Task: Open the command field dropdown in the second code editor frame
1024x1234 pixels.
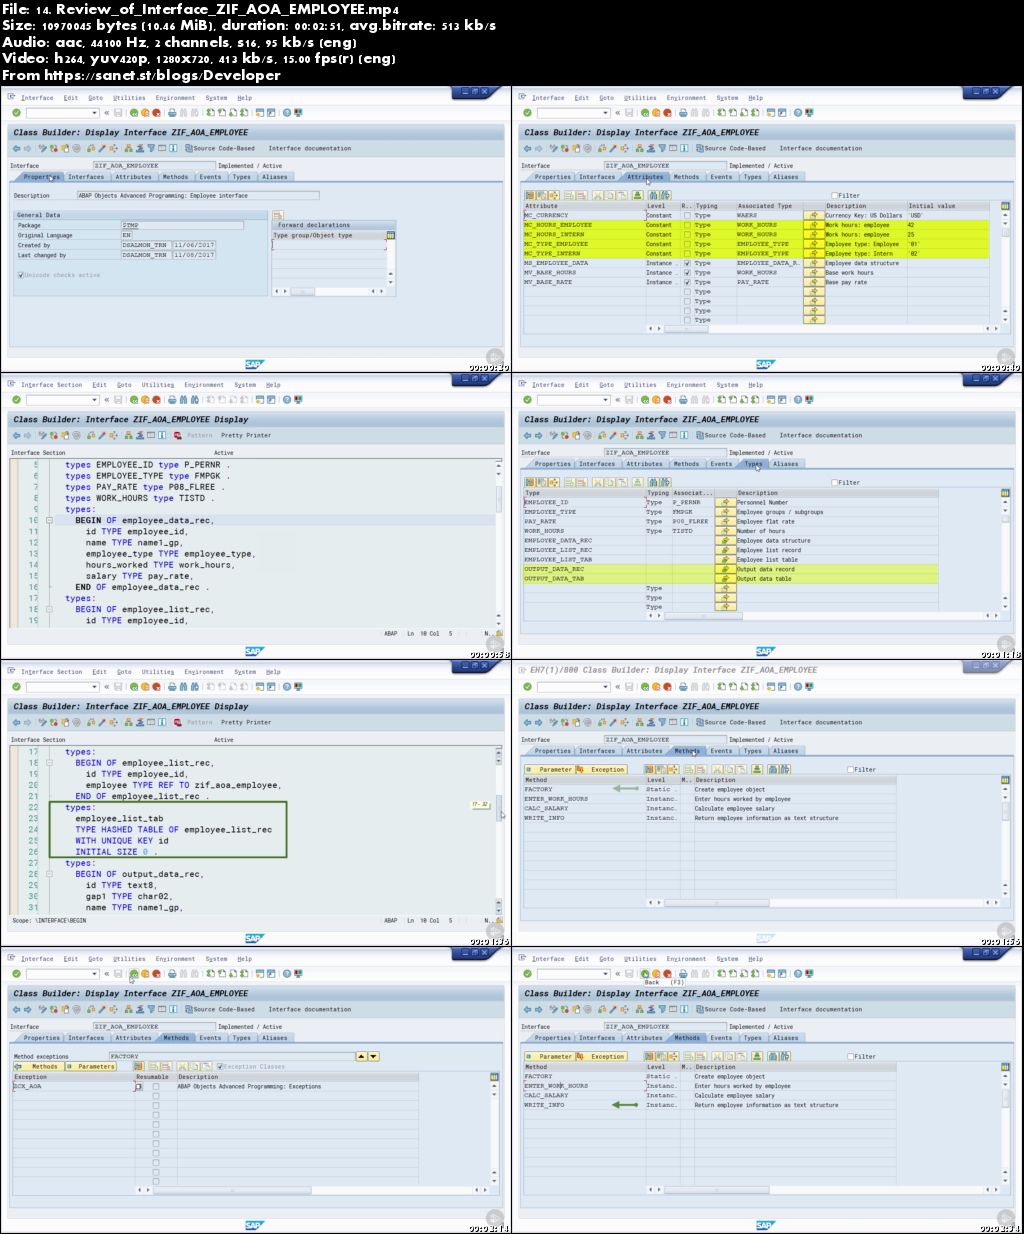Action: (95, 687)
